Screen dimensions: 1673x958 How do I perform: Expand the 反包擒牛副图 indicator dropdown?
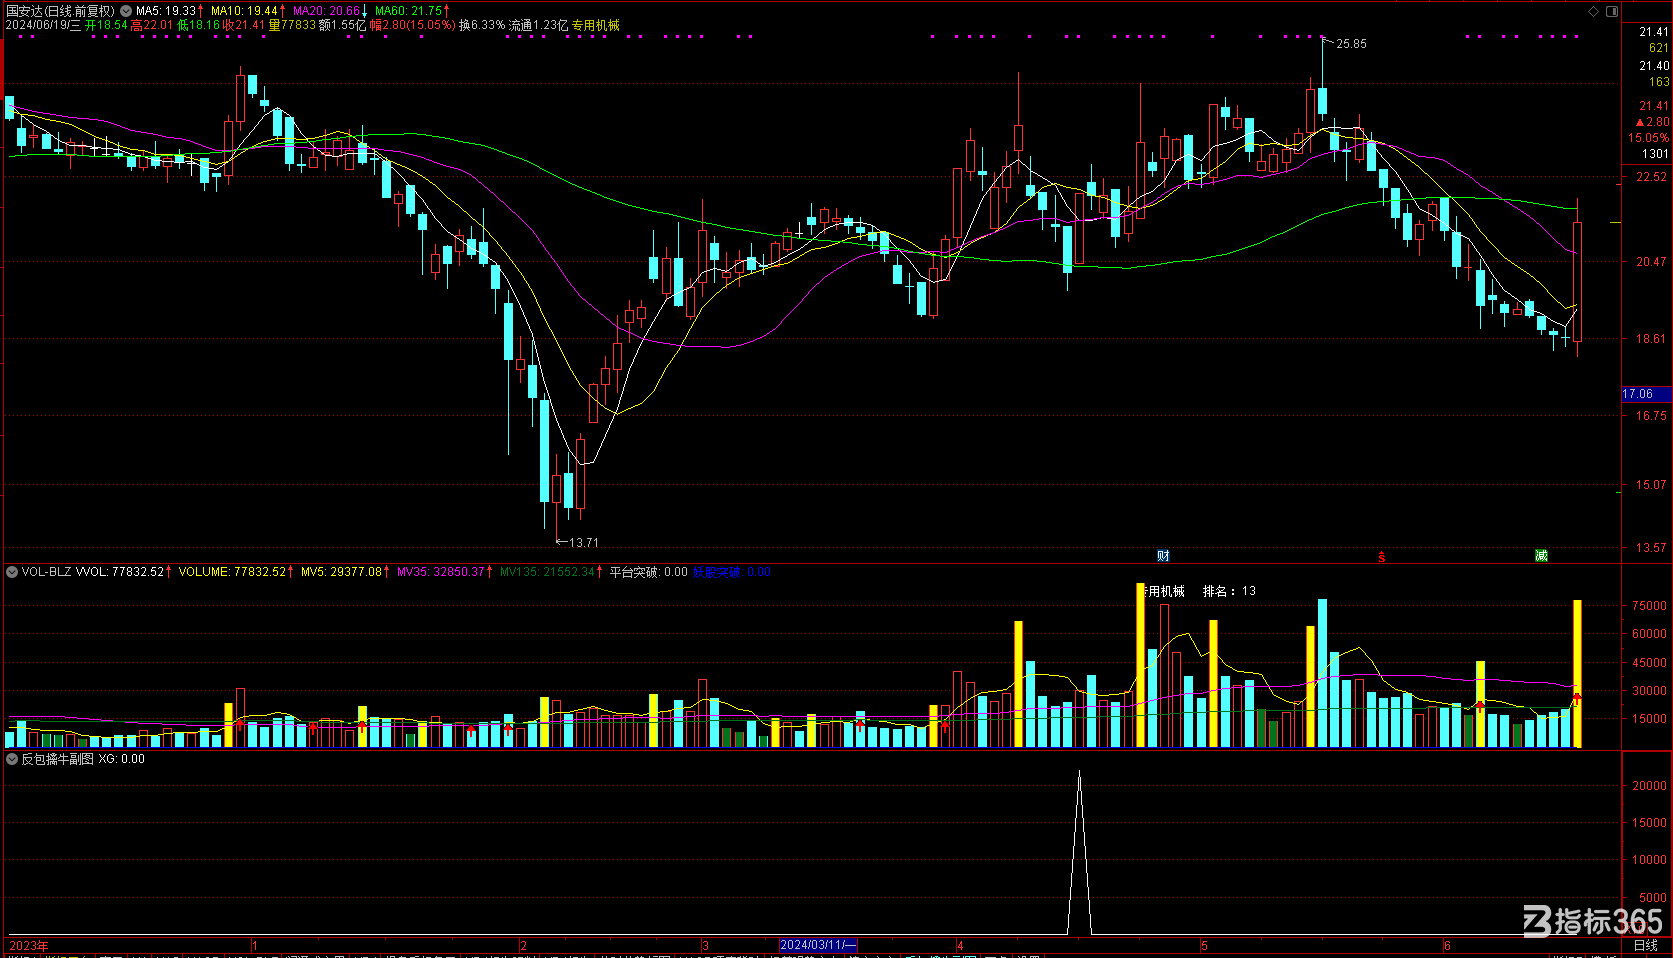coord(12,759)
